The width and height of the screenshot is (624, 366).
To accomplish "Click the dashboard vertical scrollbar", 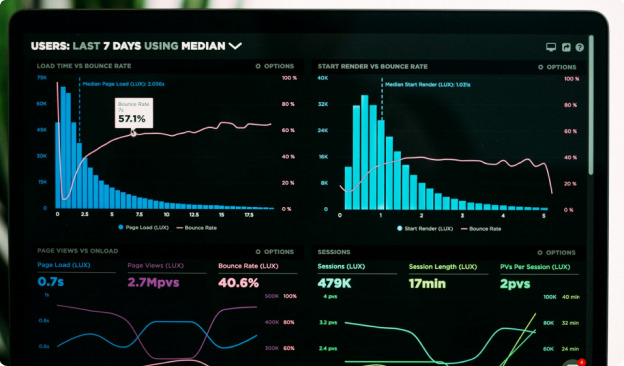I will coord(591,105).
